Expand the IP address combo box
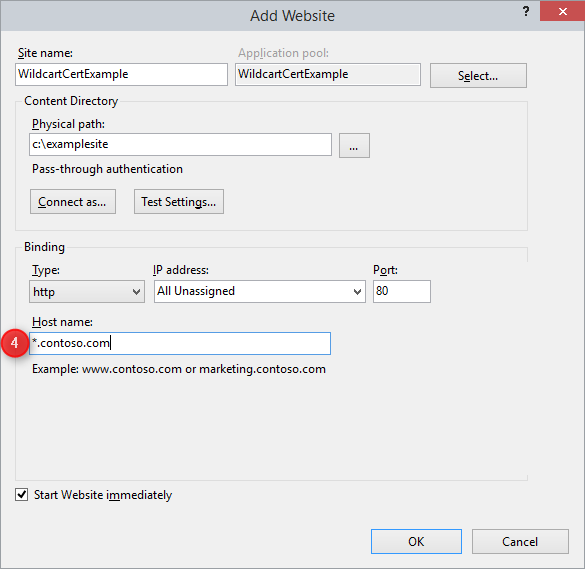 (x=260, y=291)
